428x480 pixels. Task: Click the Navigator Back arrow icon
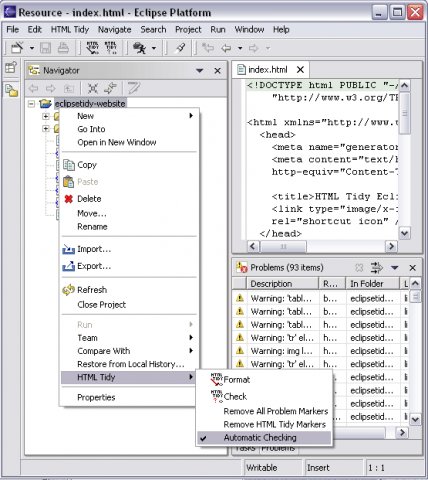[x=33, y=88]
